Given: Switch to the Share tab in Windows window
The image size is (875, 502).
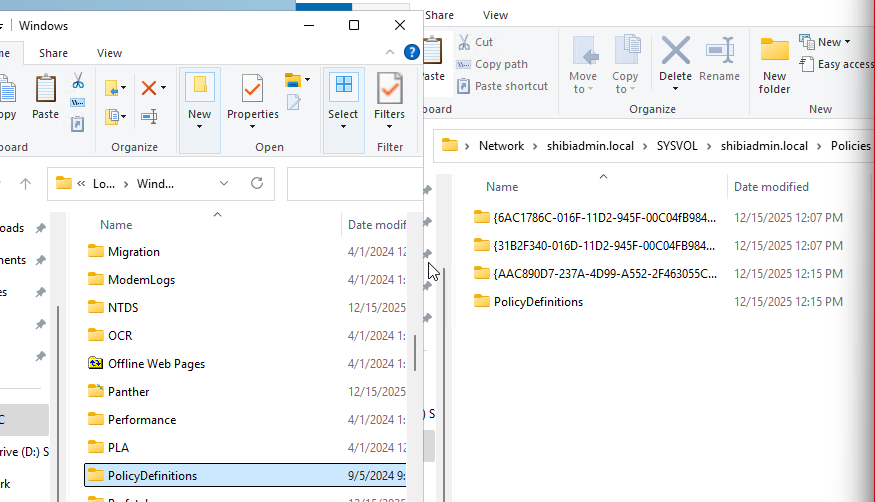Looking at the screenshot, I should coord(53,53).
